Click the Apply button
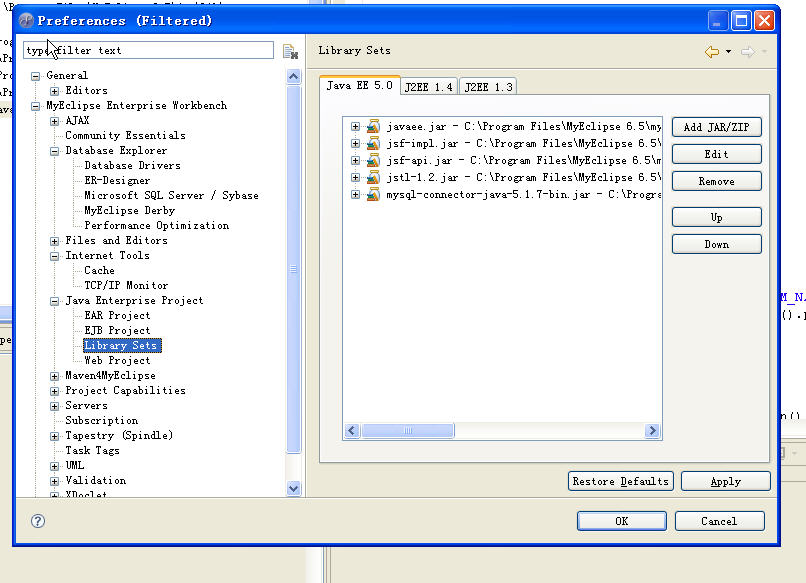This screenshot has height=583, width=806. pyautogui.click(x=725, y=482)
